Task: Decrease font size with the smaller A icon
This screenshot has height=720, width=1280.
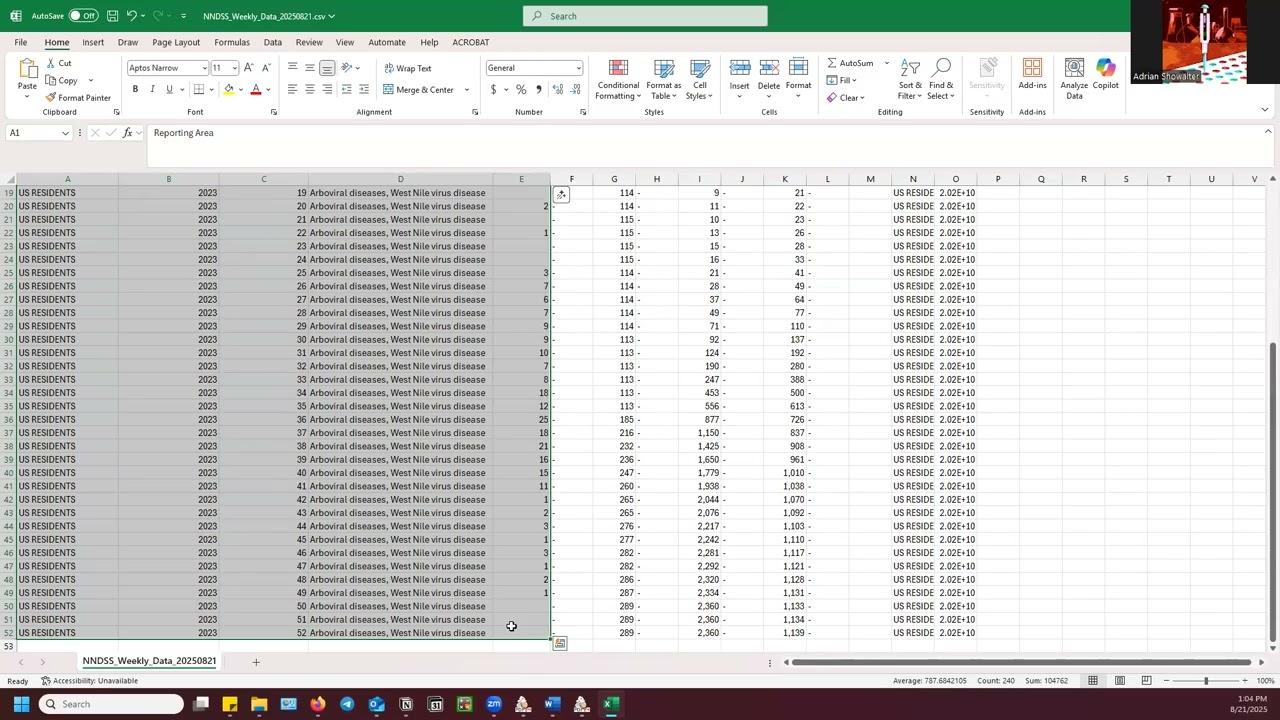Action: [x=266, y=68]
